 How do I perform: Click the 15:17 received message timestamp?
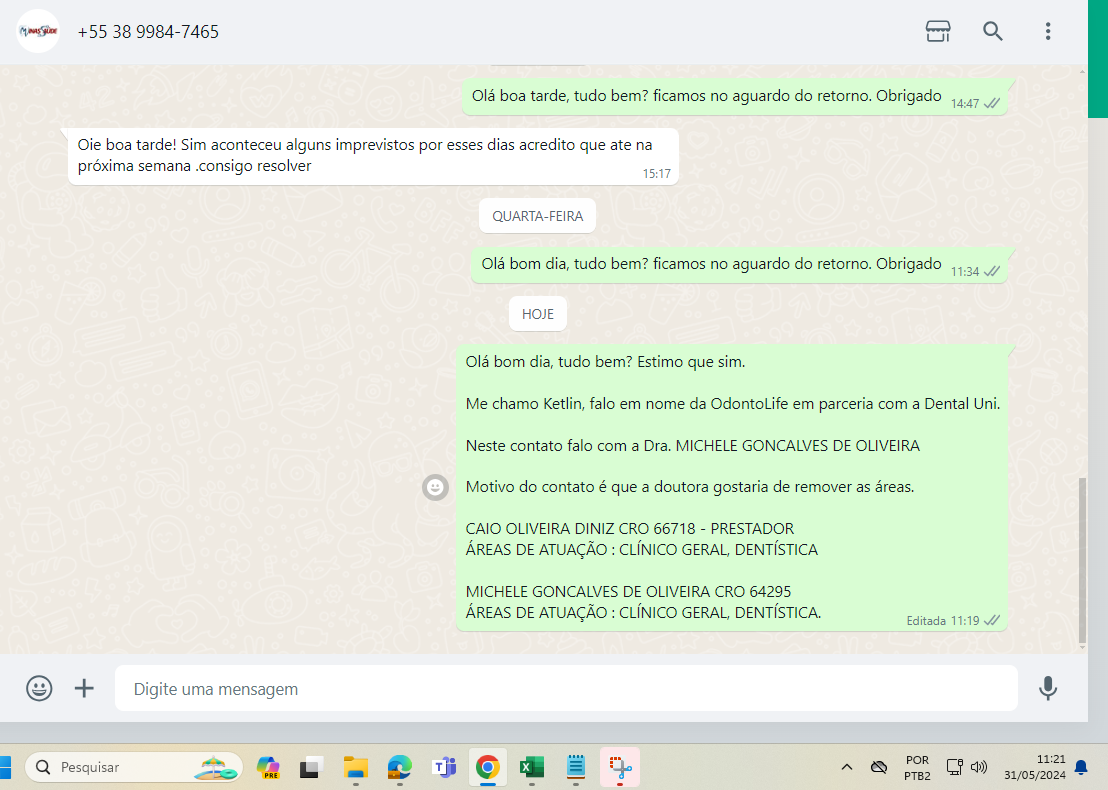(x=656, y=174)
